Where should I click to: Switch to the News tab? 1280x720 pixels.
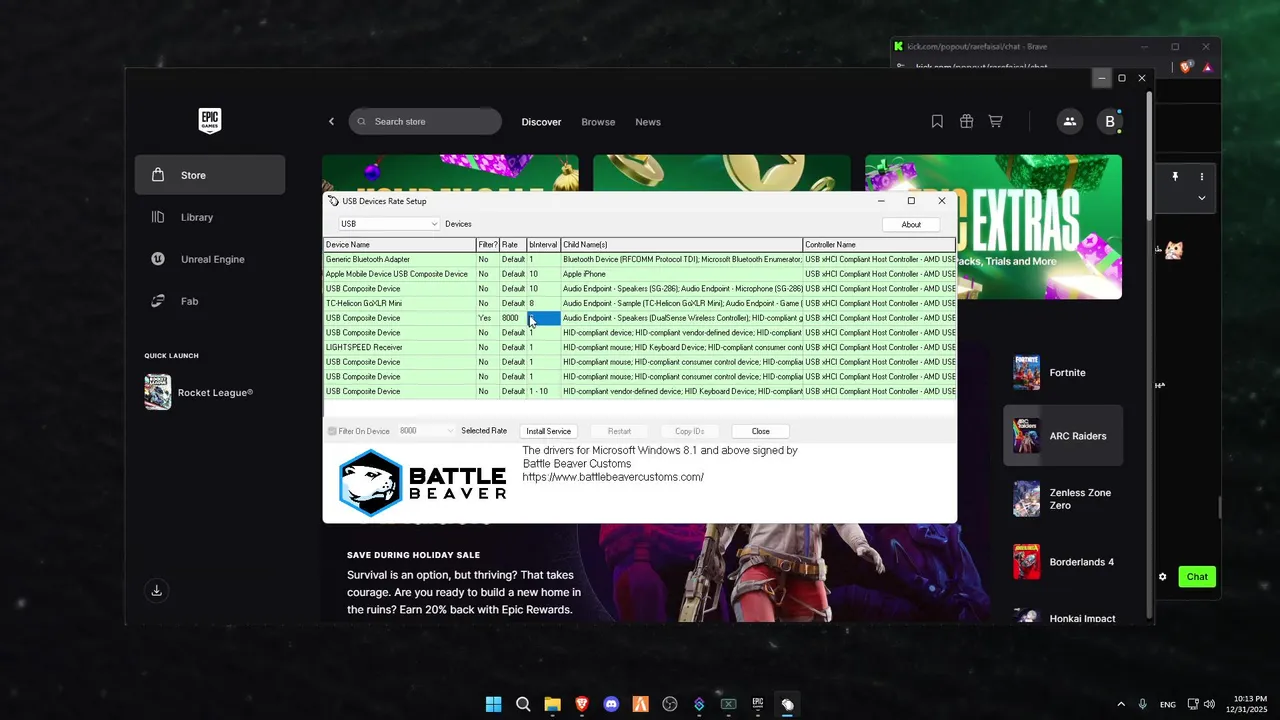point(648,122)
